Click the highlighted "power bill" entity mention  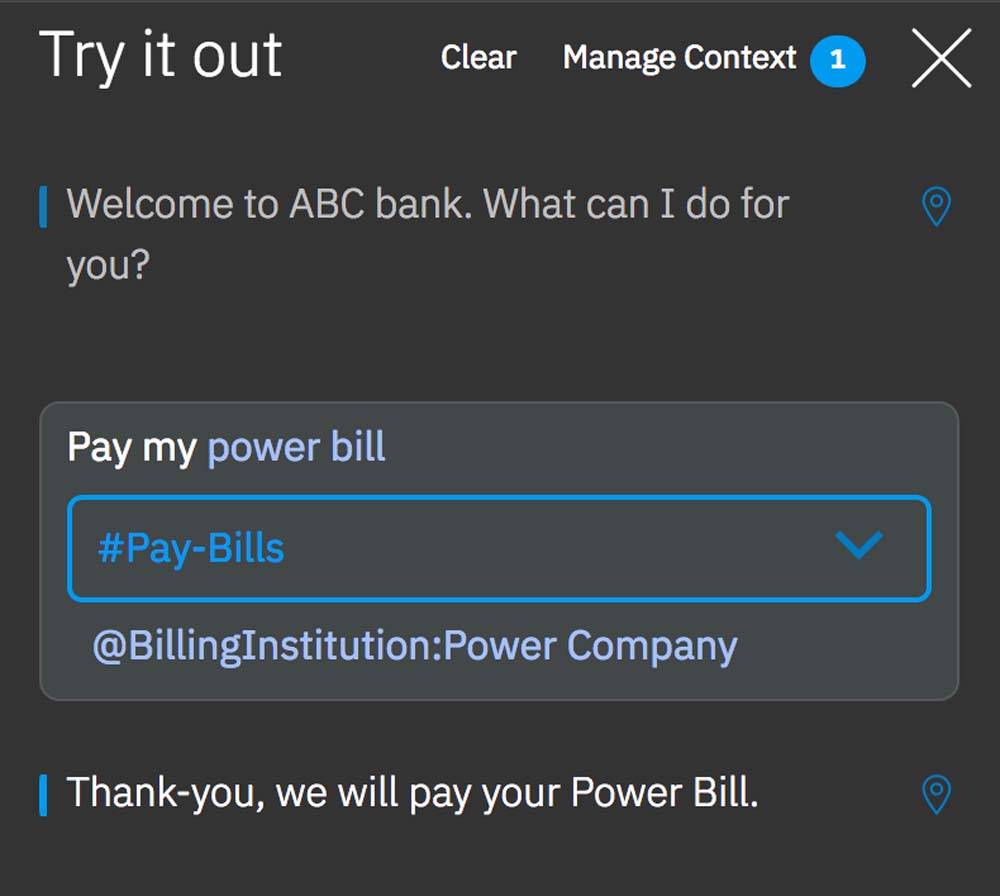tap(296, 447)
